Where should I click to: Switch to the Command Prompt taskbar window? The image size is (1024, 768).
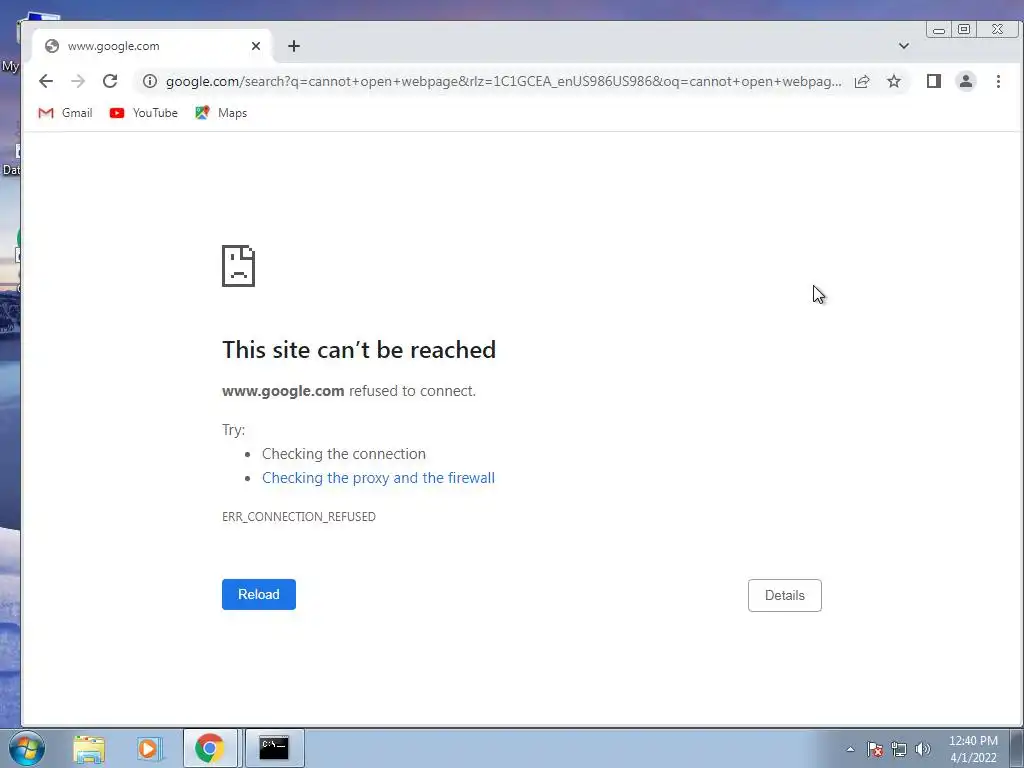coord(274,748)
